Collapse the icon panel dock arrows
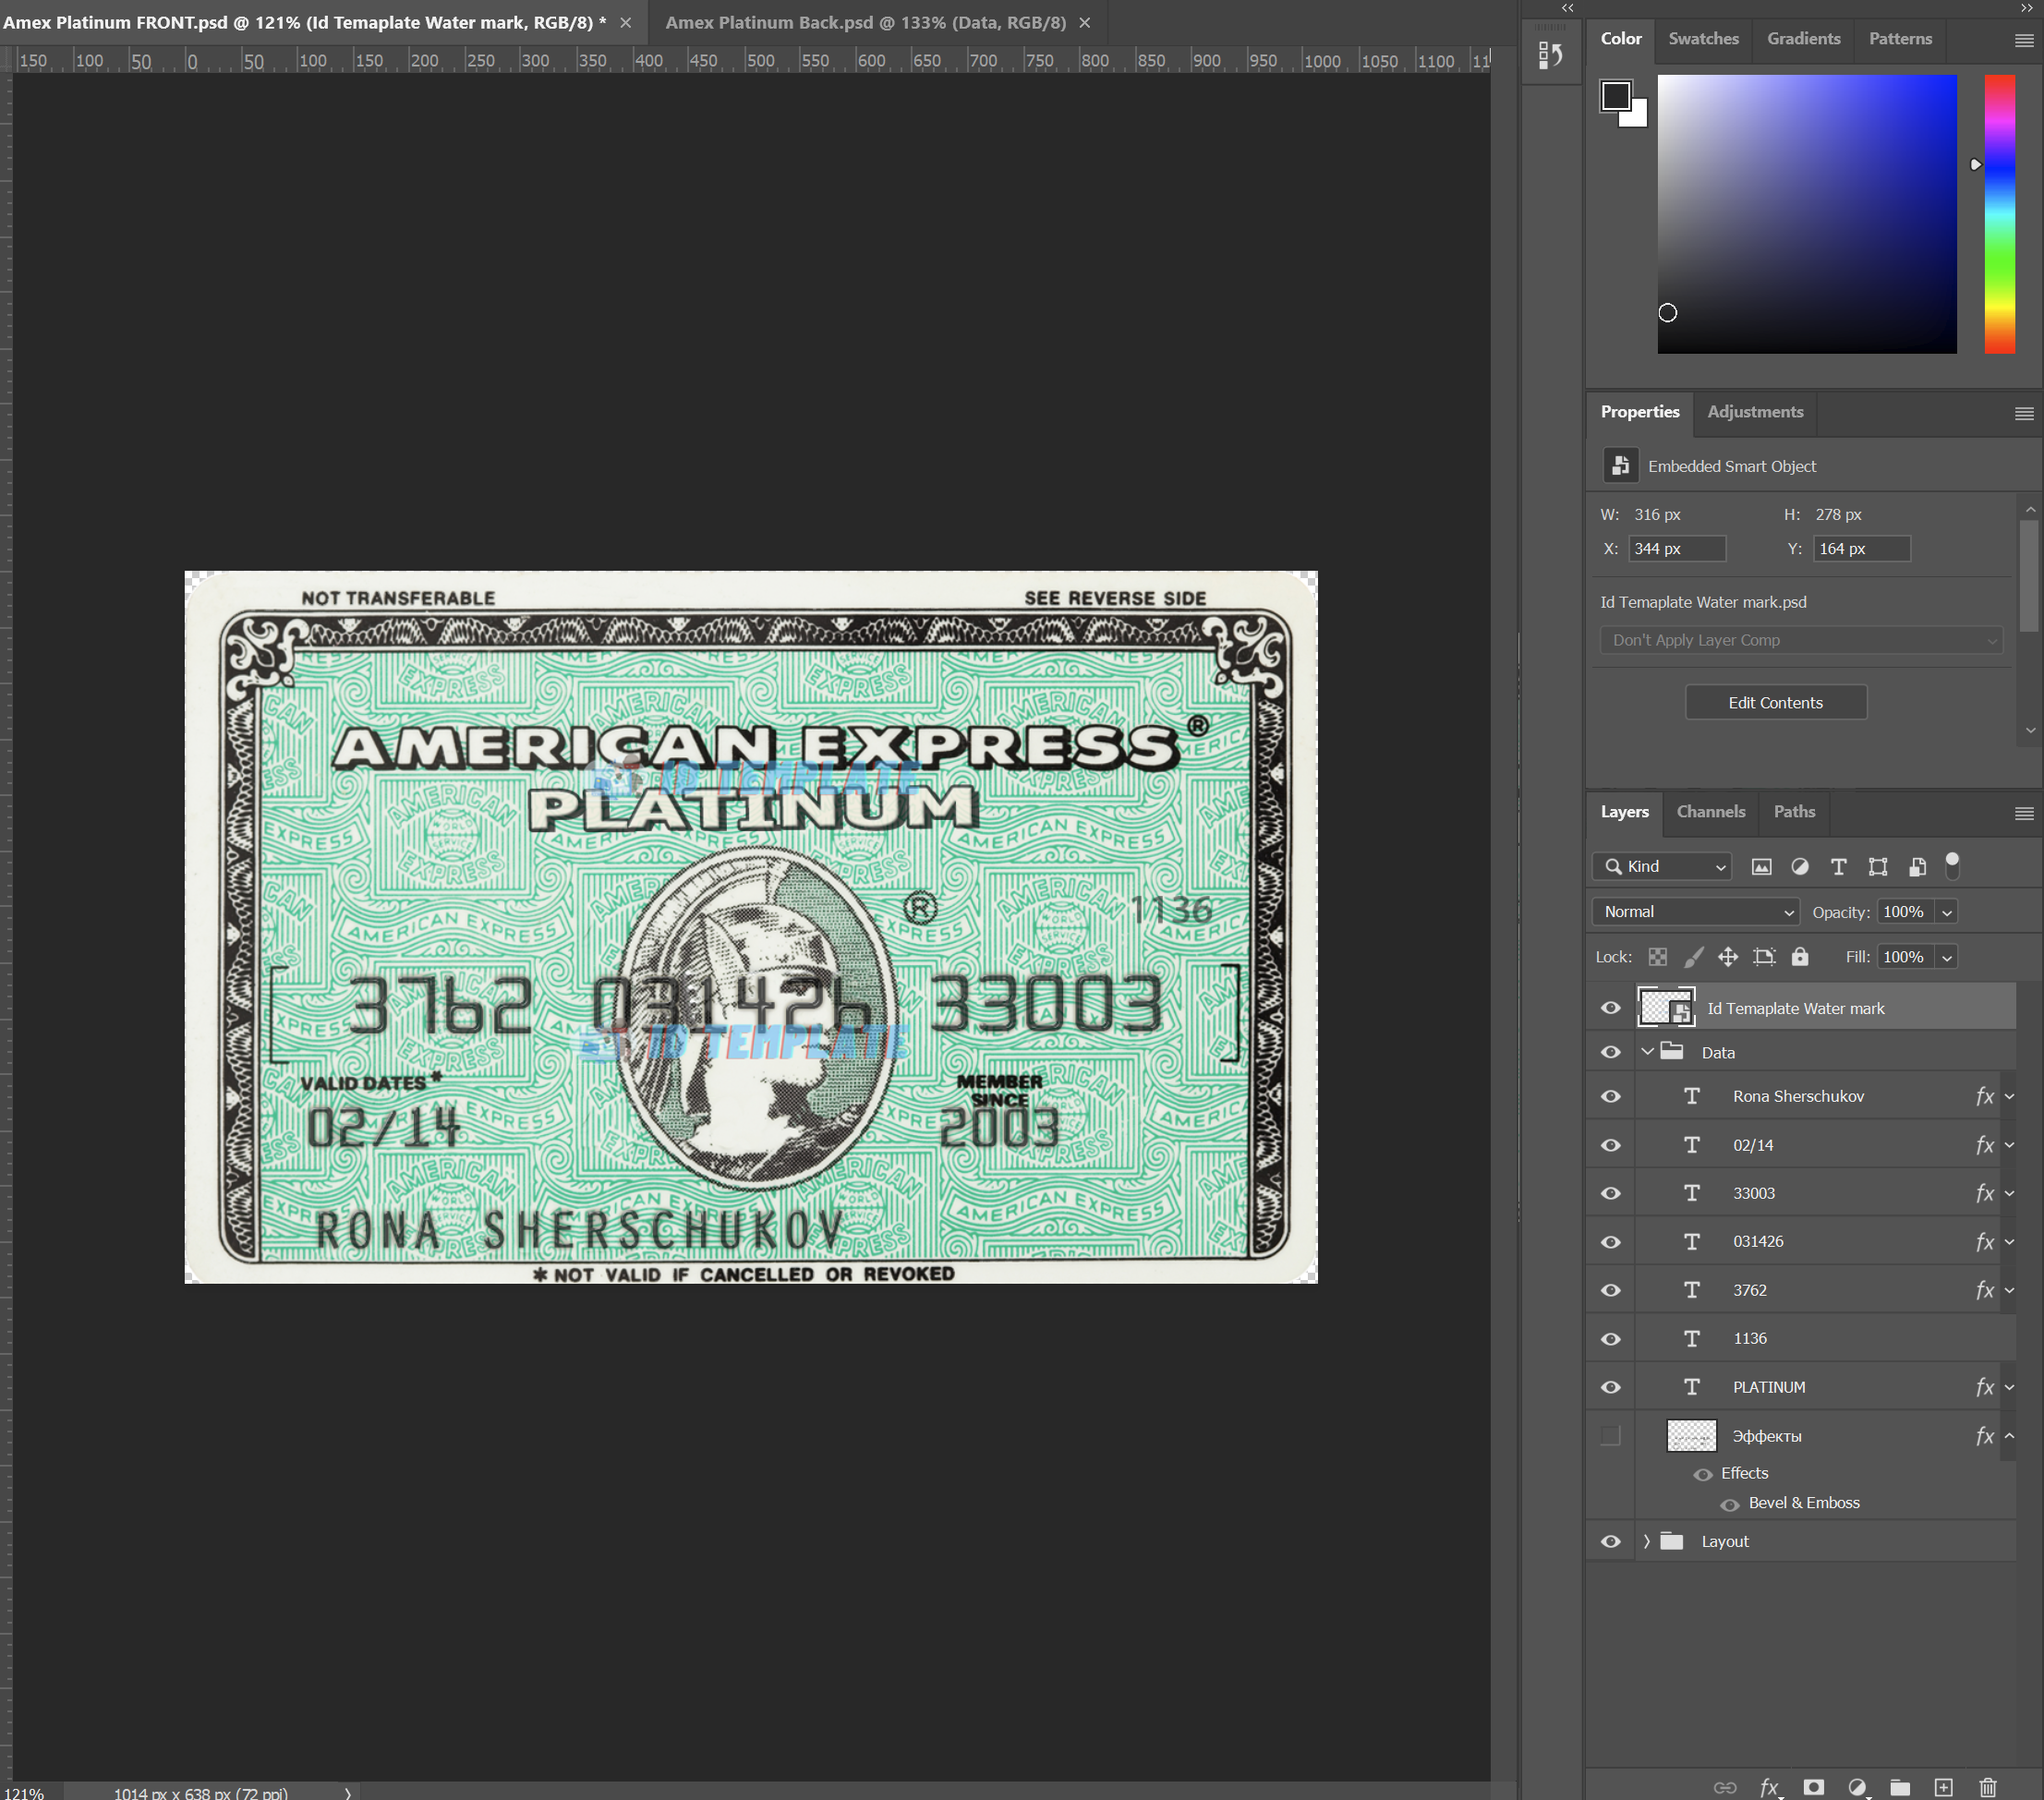This screenshot has width=2044, height=1800. pyautogui.click(x=1567, y=8)
